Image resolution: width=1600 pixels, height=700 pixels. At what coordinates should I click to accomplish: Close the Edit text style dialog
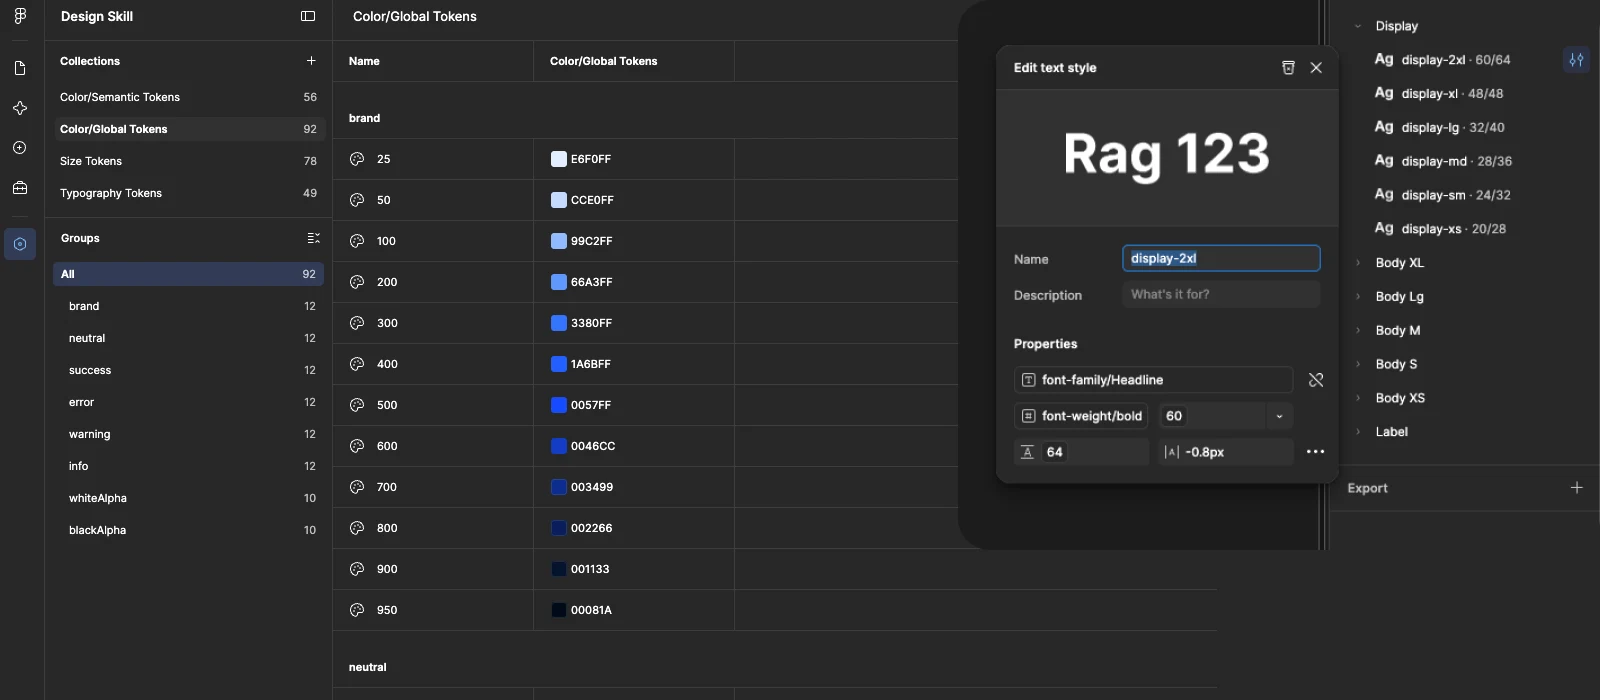pos(1316,68)
